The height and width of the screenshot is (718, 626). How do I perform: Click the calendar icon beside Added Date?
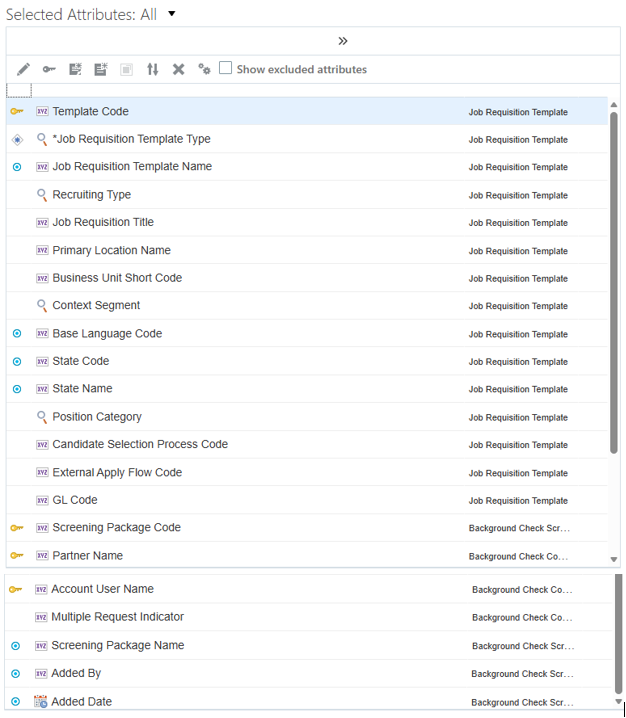pos(41,702)
